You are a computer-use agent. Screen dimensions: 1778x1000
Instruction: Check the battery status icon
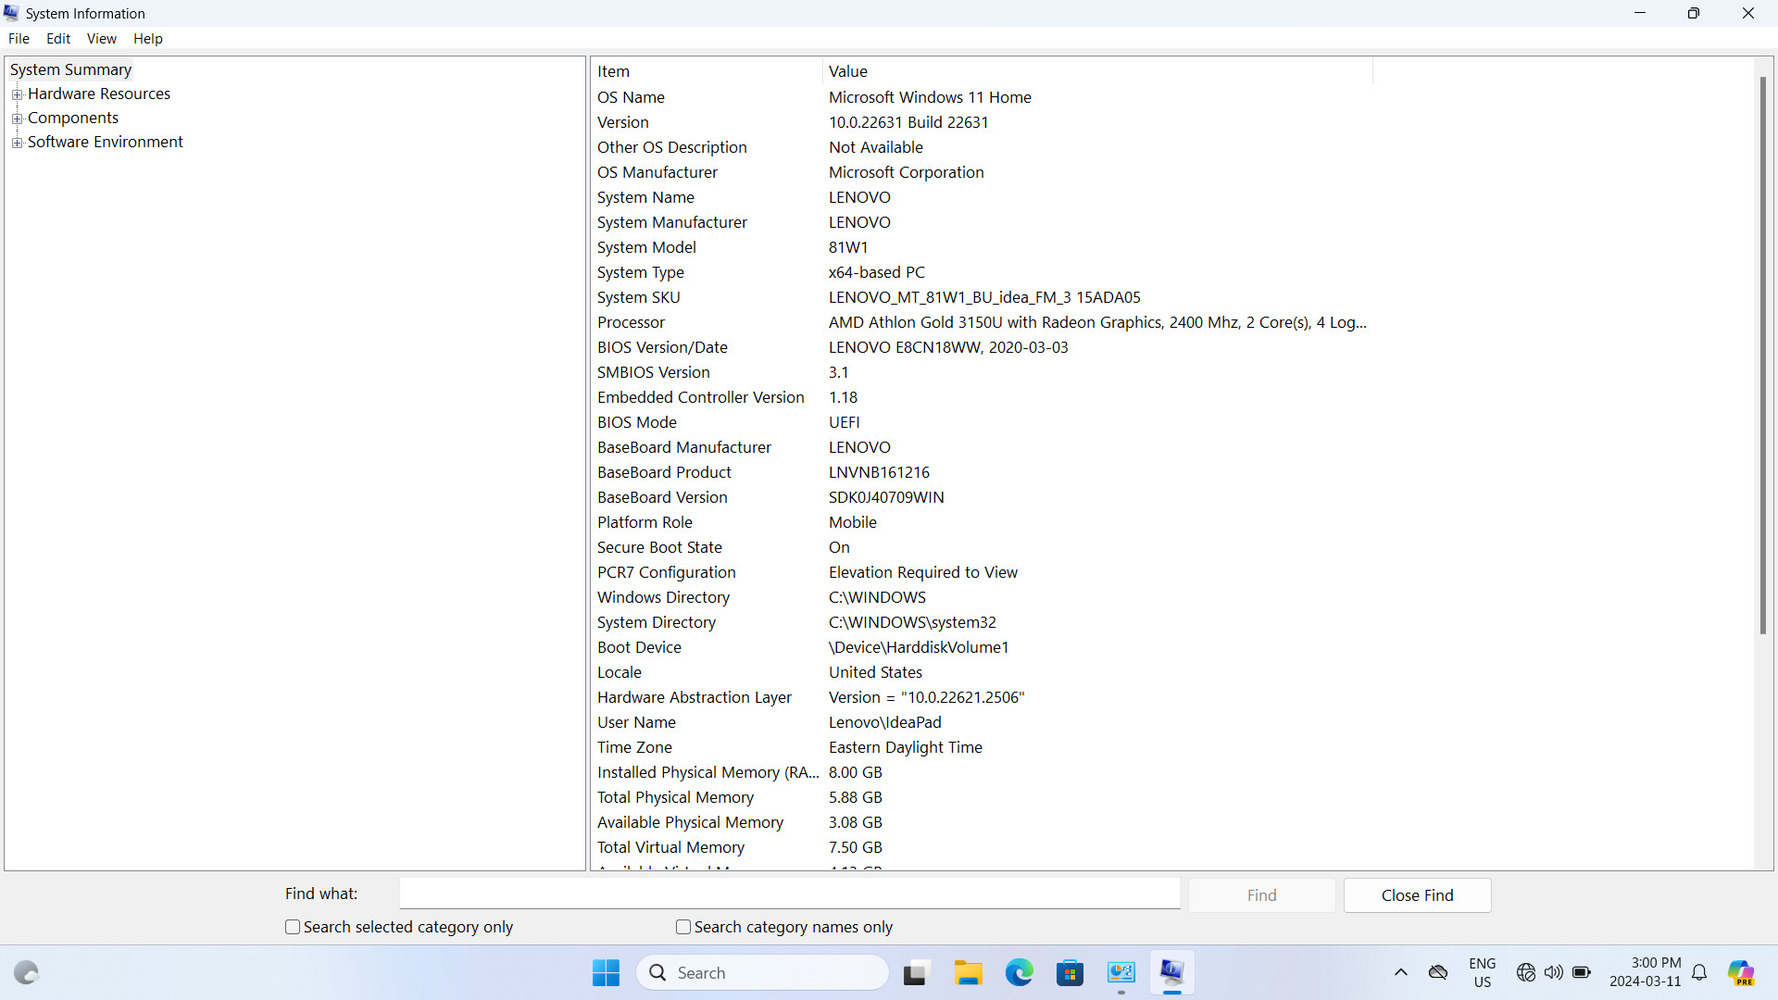point(1581,972)
